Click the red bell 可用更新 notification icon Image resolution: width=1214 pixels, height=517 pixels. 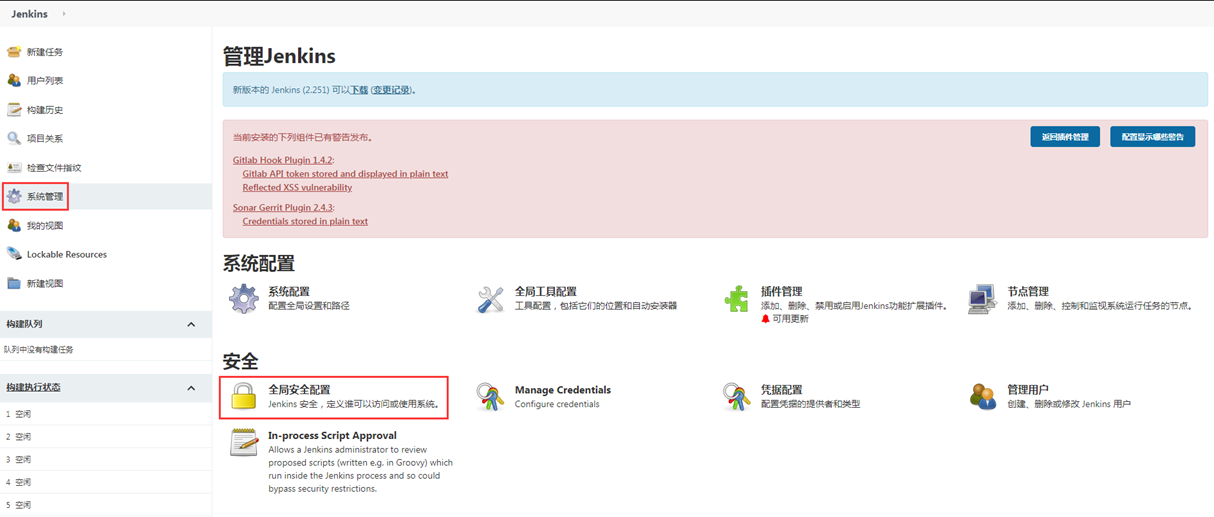pos(766,319)
